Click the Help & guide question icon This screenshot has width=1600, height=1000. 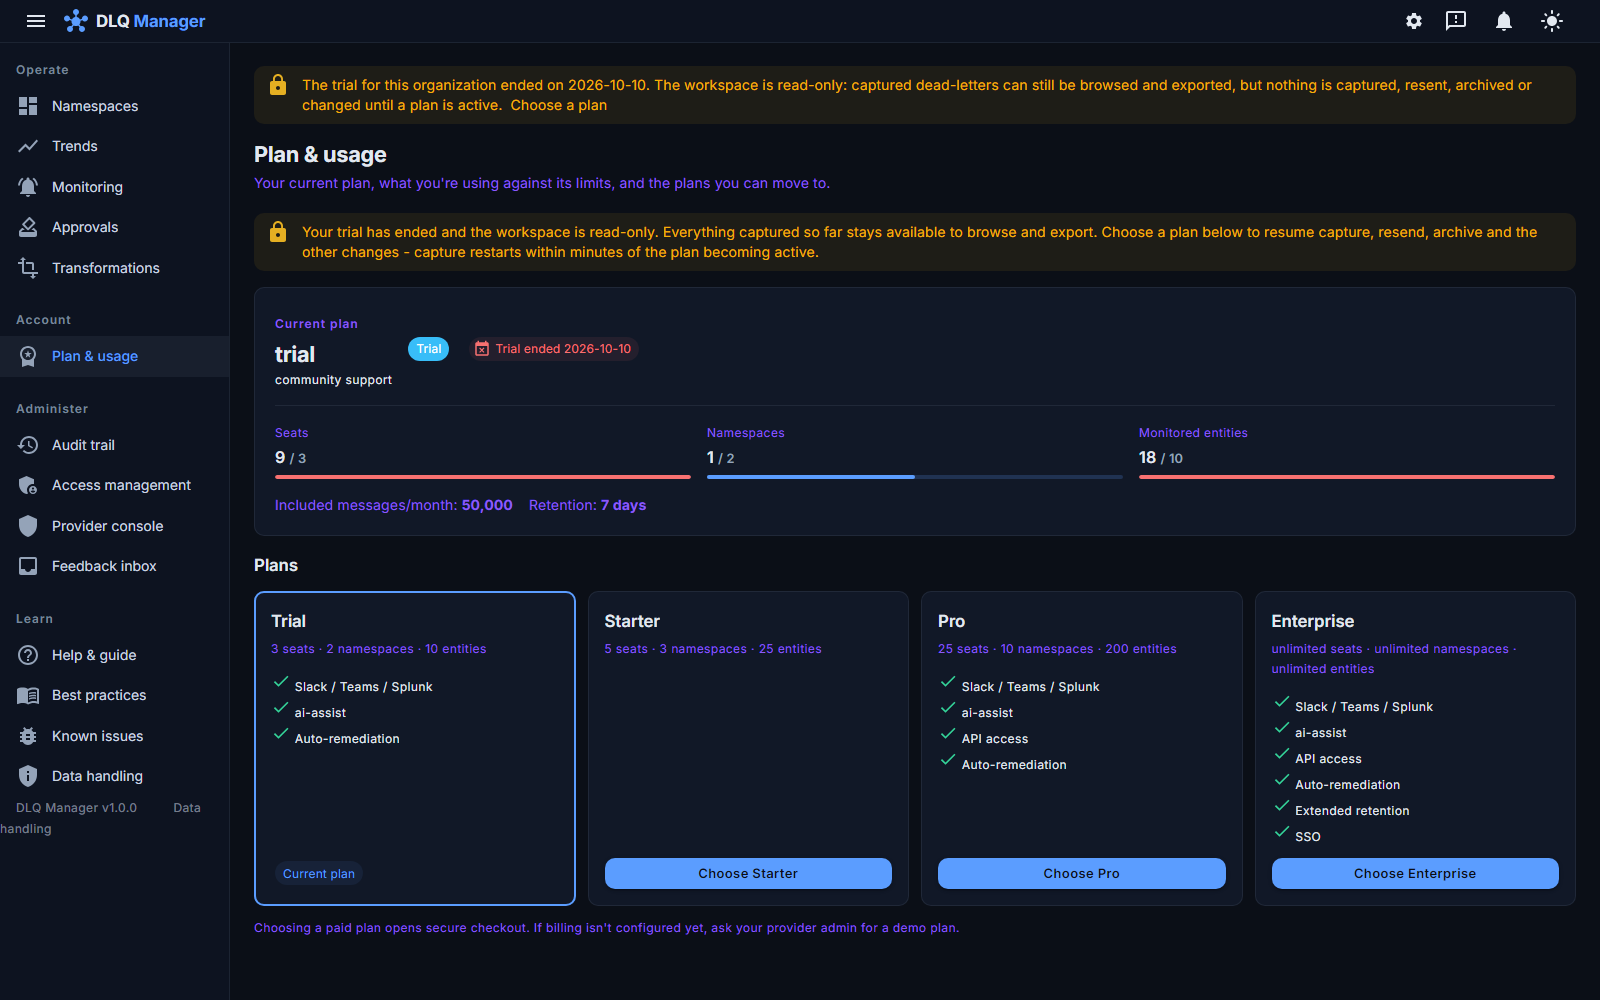[28, 655]
